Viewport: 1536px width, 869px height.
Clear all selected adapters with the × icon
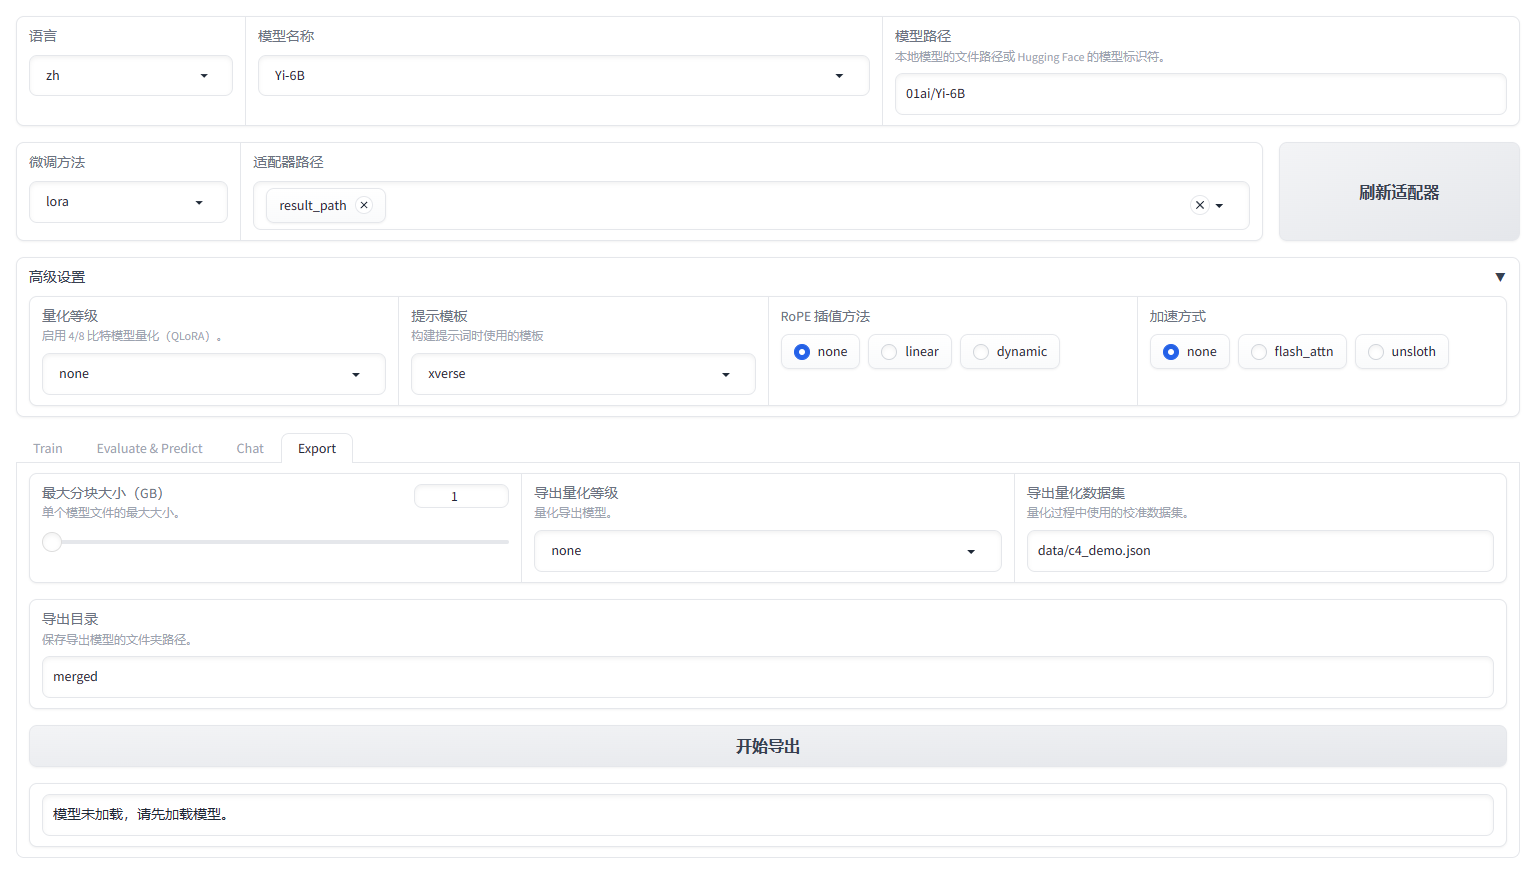[1199, 204]
